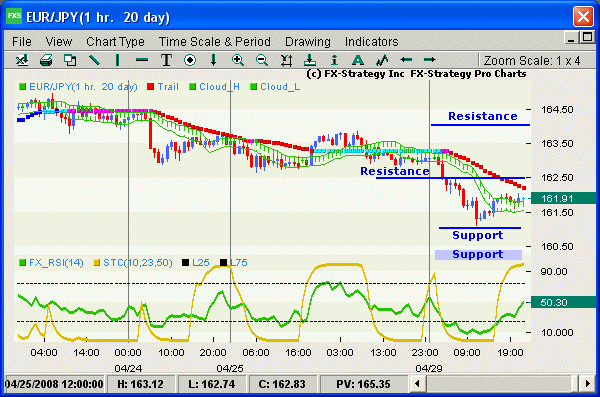The image size is (600, 397).
Task: Move chart left with left arrow icon
Action: [406, 60]
